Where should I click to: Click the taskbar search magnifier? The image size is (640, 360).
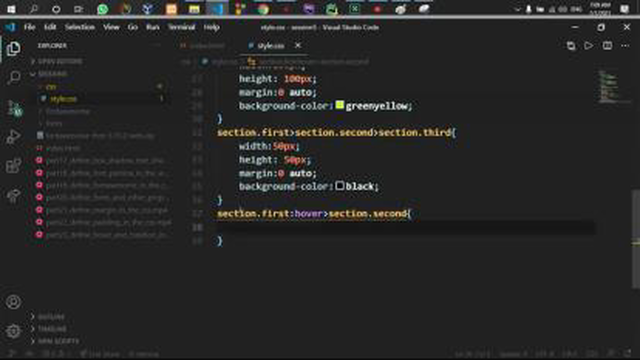tap(33, 9)
